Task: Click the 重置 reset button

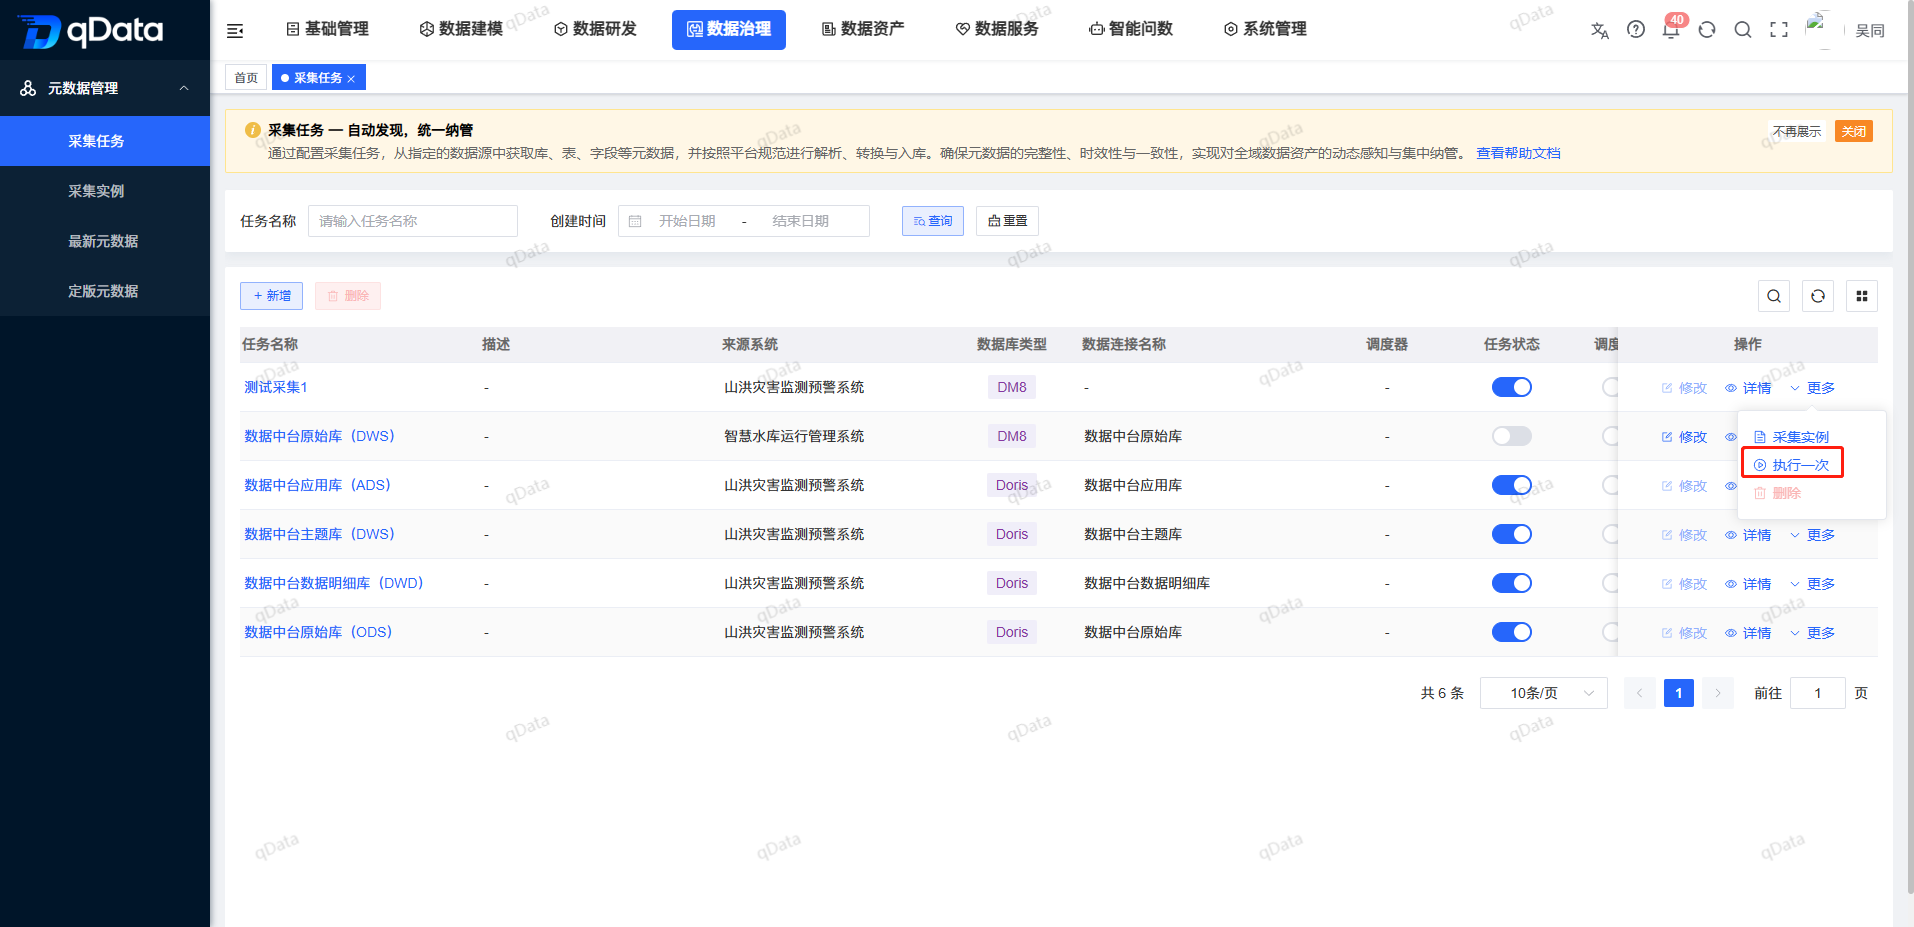Action: 1007,221
